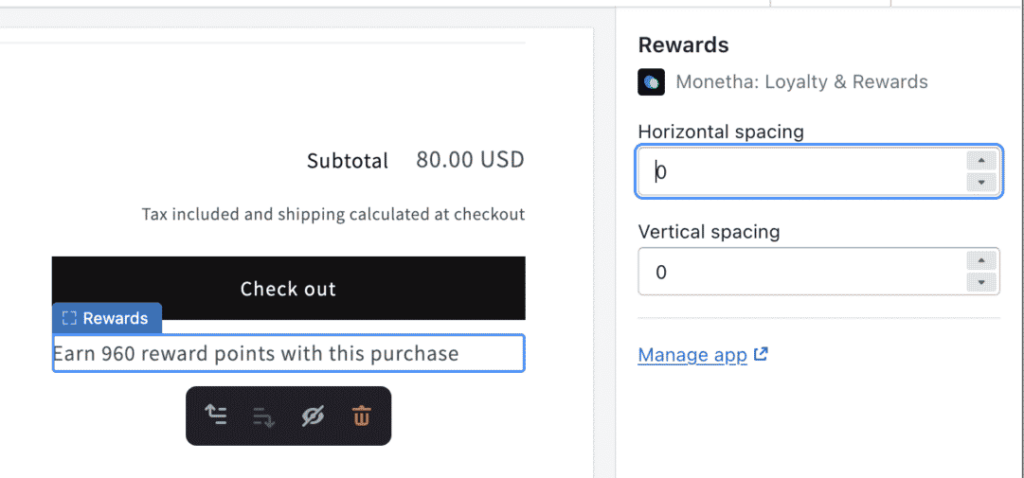Click the external link icon beside Manage app
The width and height of the screenshot is (1024, 478).
tap(760, 355)
